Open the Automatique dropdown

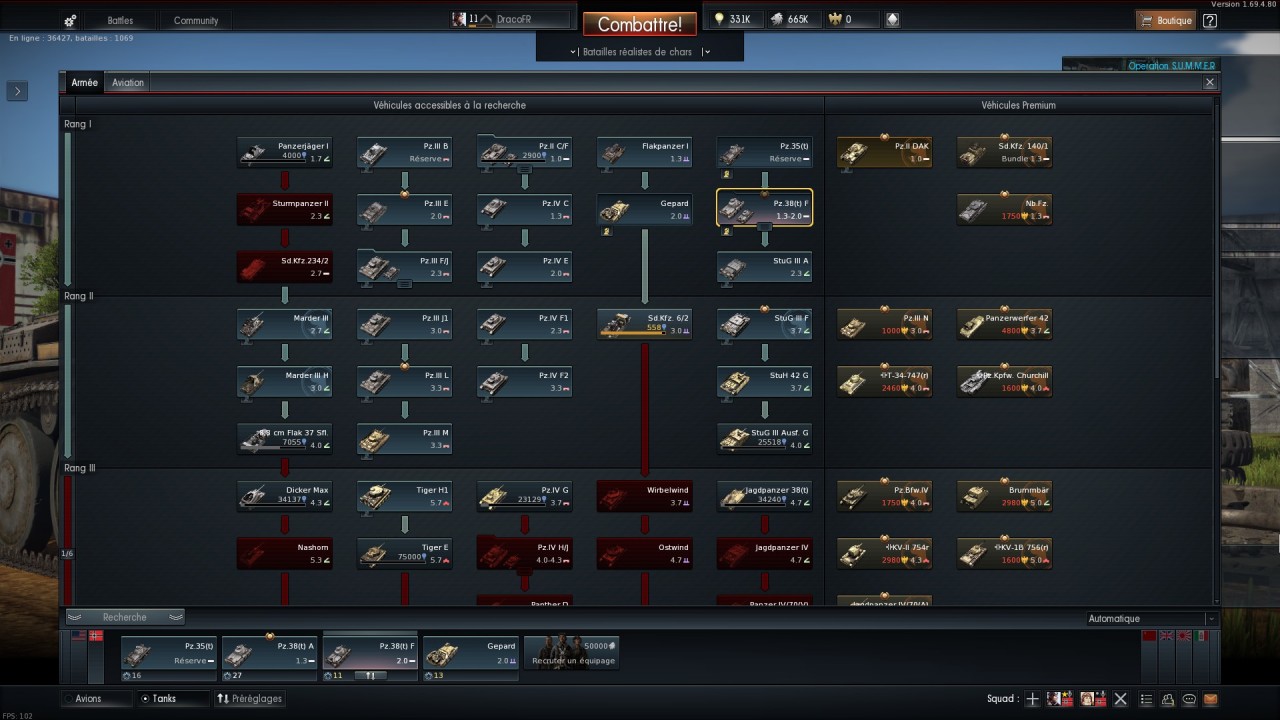coord(1151,619)
